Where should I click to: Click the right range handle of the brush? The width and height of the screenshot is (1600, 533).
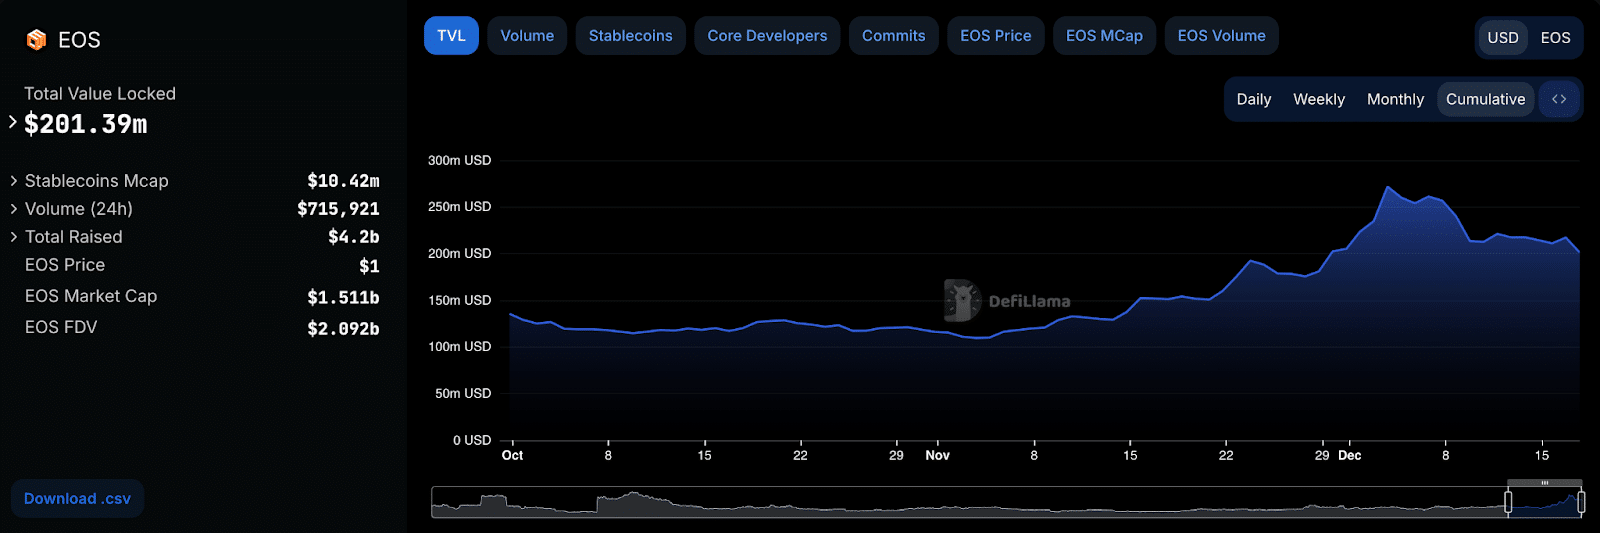(1581, 502)
